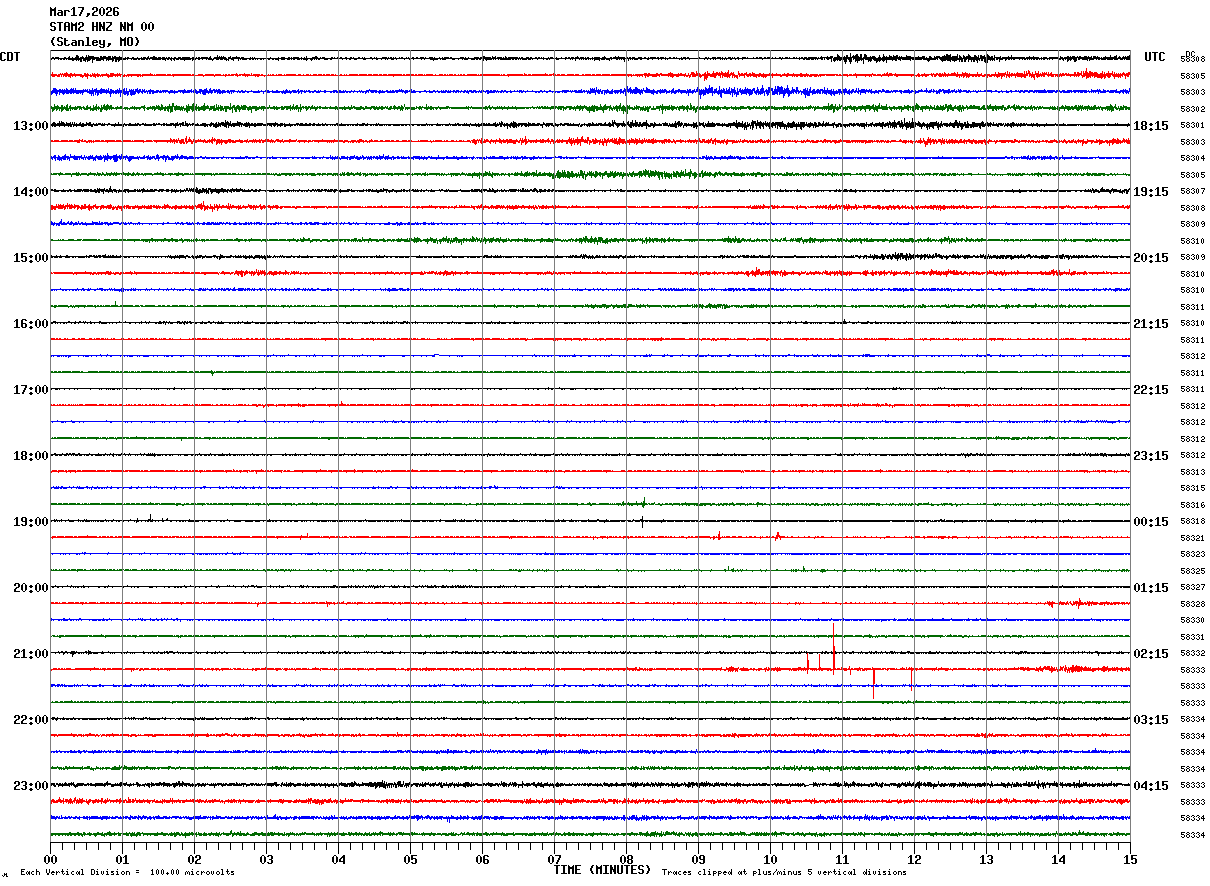The width and height of the screenshot is (1210, 886).
Task: Click the 00:15 UTC time label
Action: tap(1151, 522)
